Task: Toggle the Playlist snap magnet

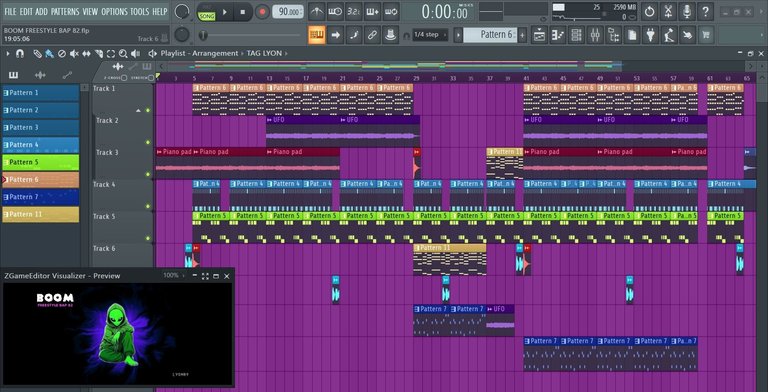Action: tap(20, 53)
